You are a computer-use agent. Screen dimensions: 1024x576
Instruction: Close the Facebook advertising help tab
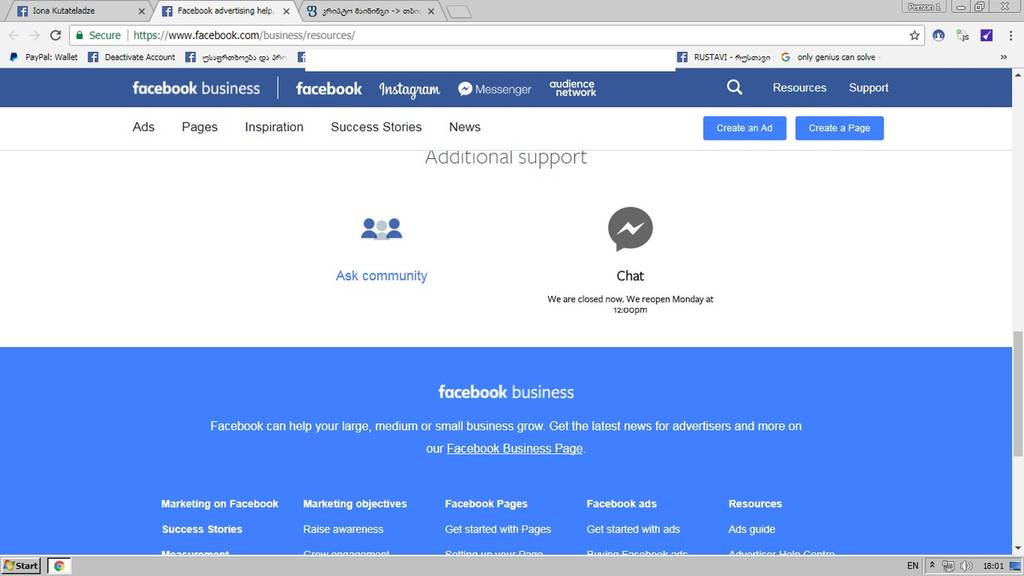pos(286,11)
